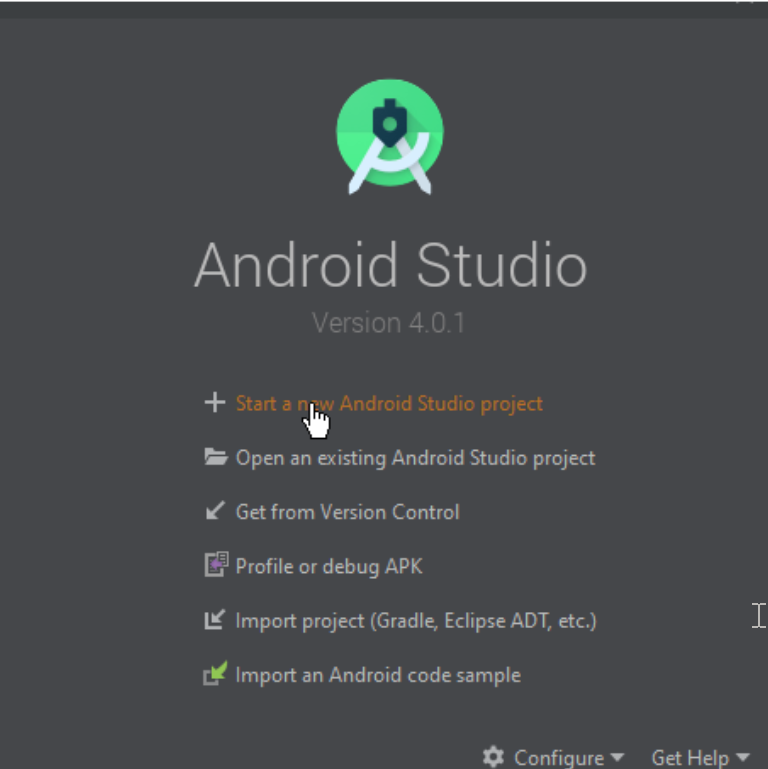Select Get from Version Control
The width and height of the screenshot is (768, 769).
point(348,512)
